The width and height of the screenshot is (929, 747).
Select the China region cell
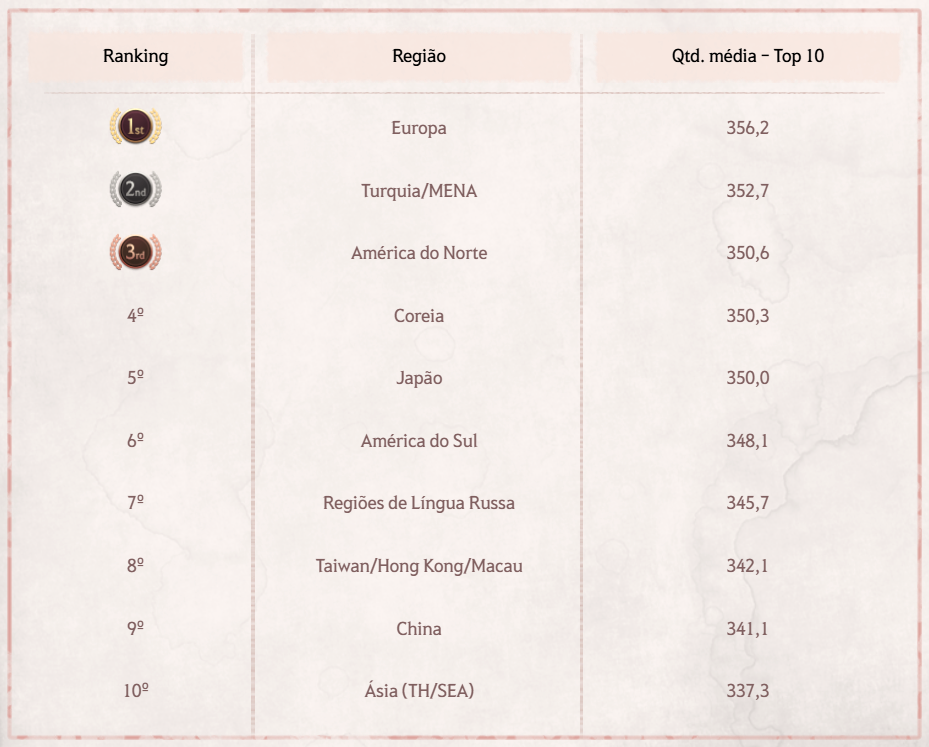coord(419,629)
